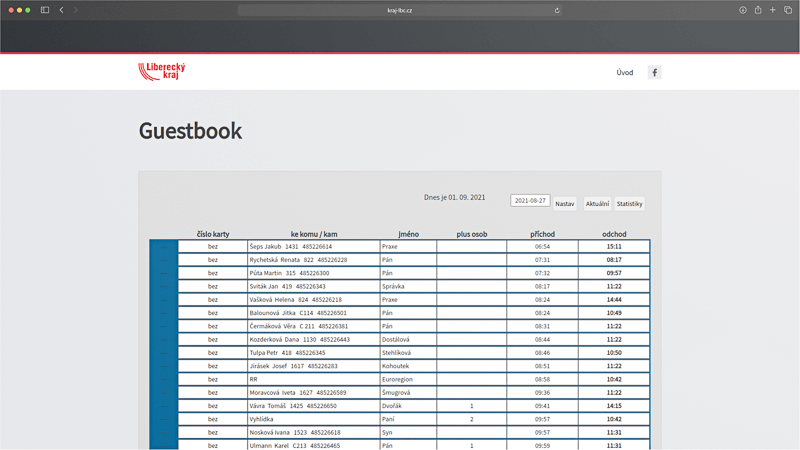Click the odchod column header

(x=614, y=234)
